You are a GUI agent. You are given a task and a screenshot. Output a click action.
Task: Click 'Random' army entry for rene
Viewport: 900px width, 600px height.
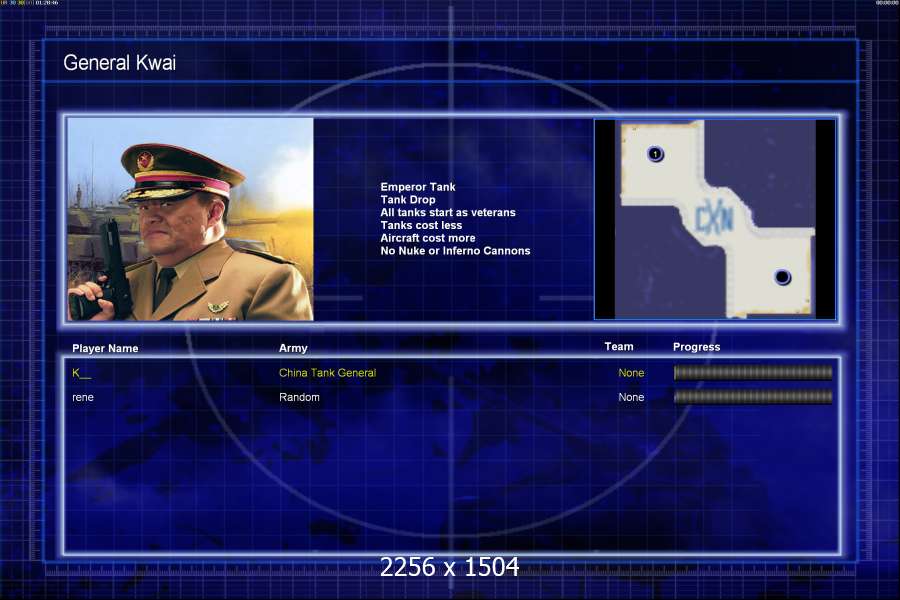coord(299,397)
